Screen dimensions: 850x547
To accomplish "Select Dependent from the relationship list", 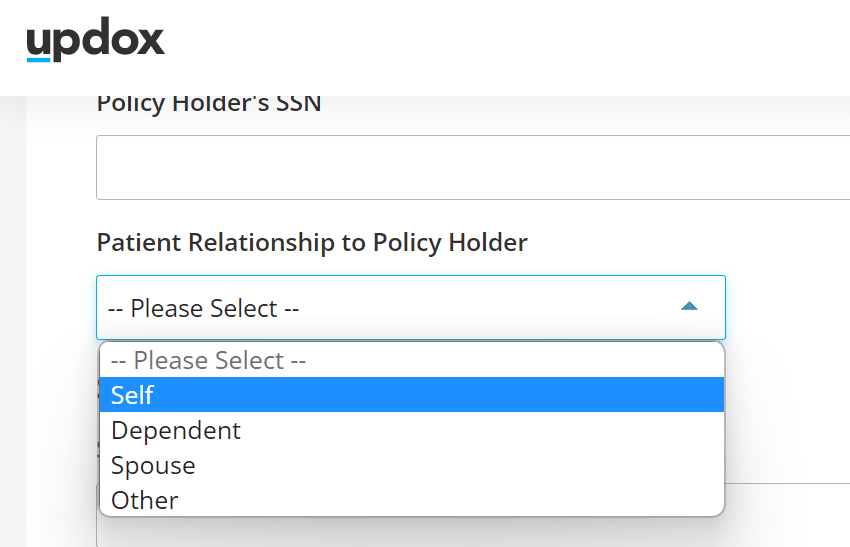I will point(412,430).
